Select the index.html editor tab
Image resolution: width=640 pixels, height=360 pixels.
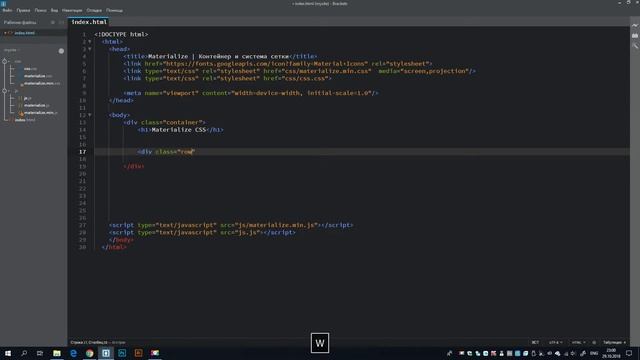point(89,22)
